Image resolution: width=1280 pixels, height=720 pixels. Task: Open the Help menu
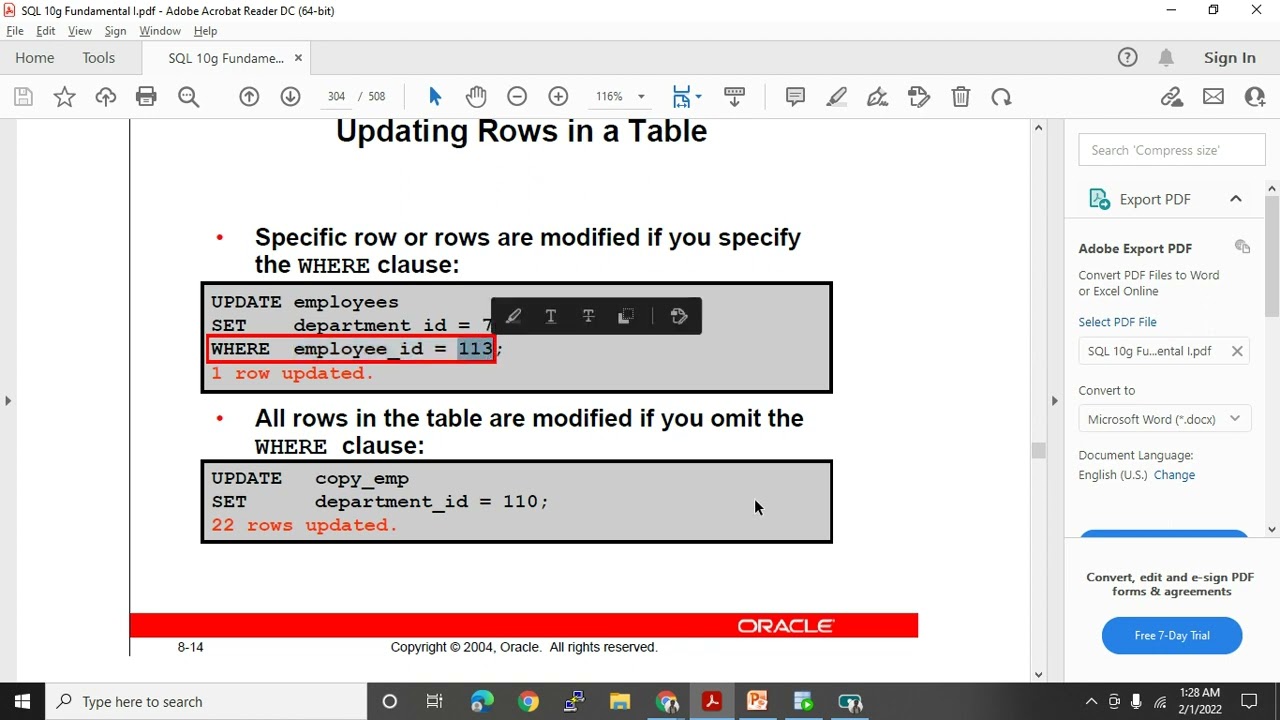[205, 31]
